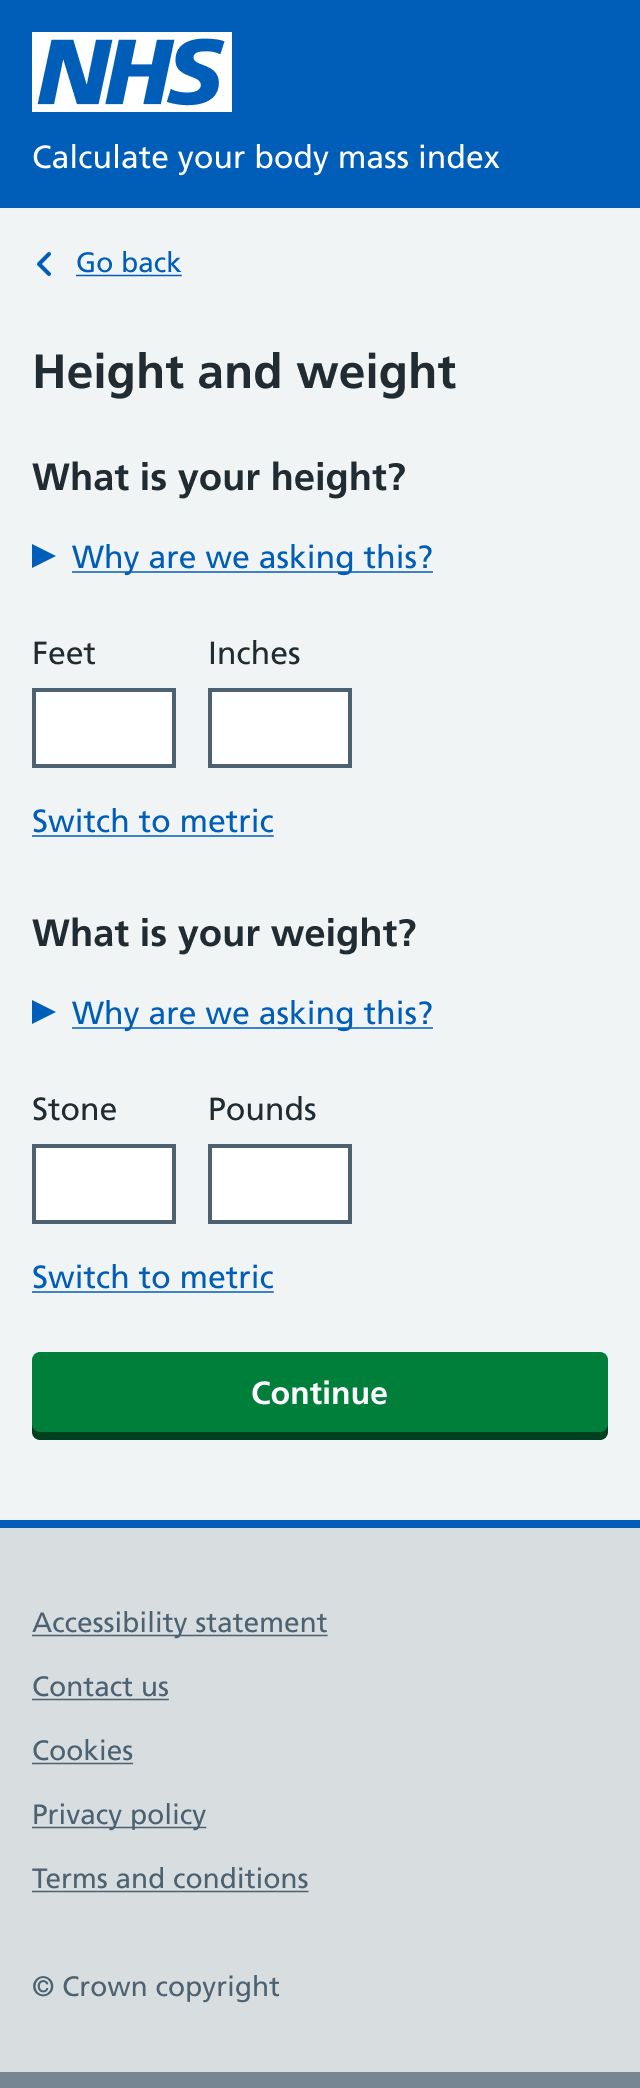The height and width of the screenshot is (2088, 640).
Task: Open the Accessibility statement page
Action: click(179, 1623)
